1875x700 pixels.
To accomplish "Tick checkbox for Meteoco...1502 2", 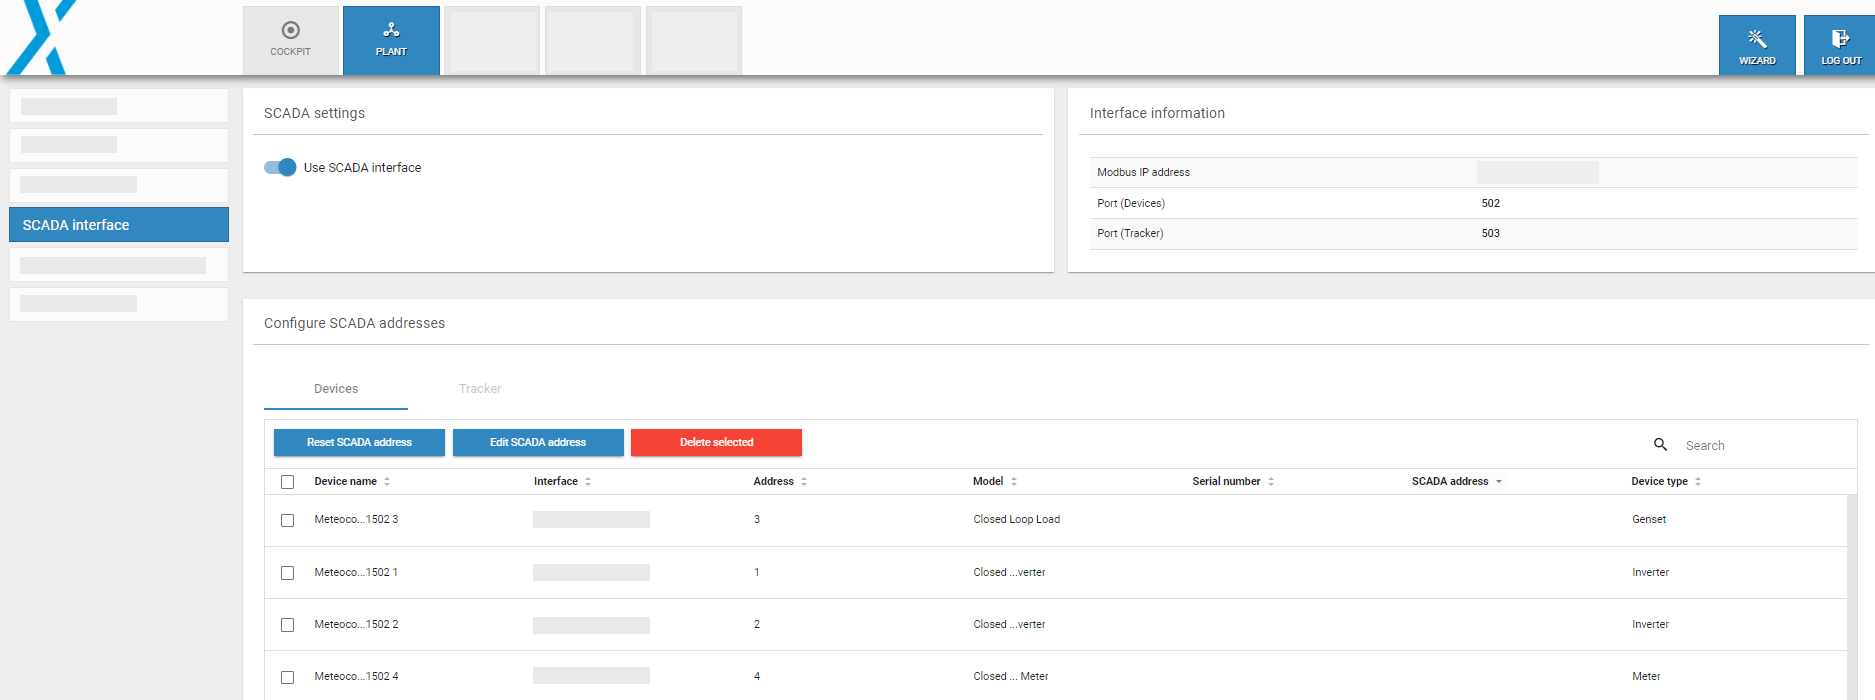I will point(288,625).
